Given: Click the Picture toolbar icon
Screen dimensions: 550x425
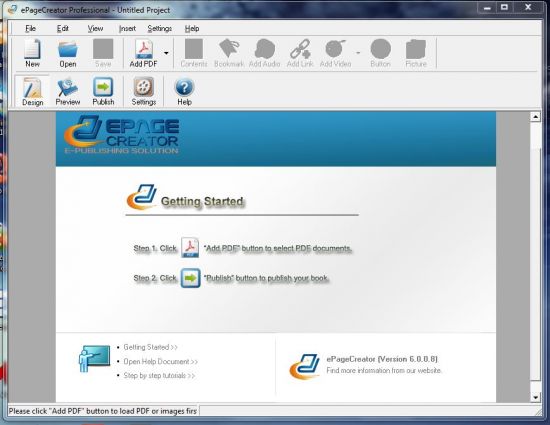Looking at the screenshot, I should click(416, 53).
